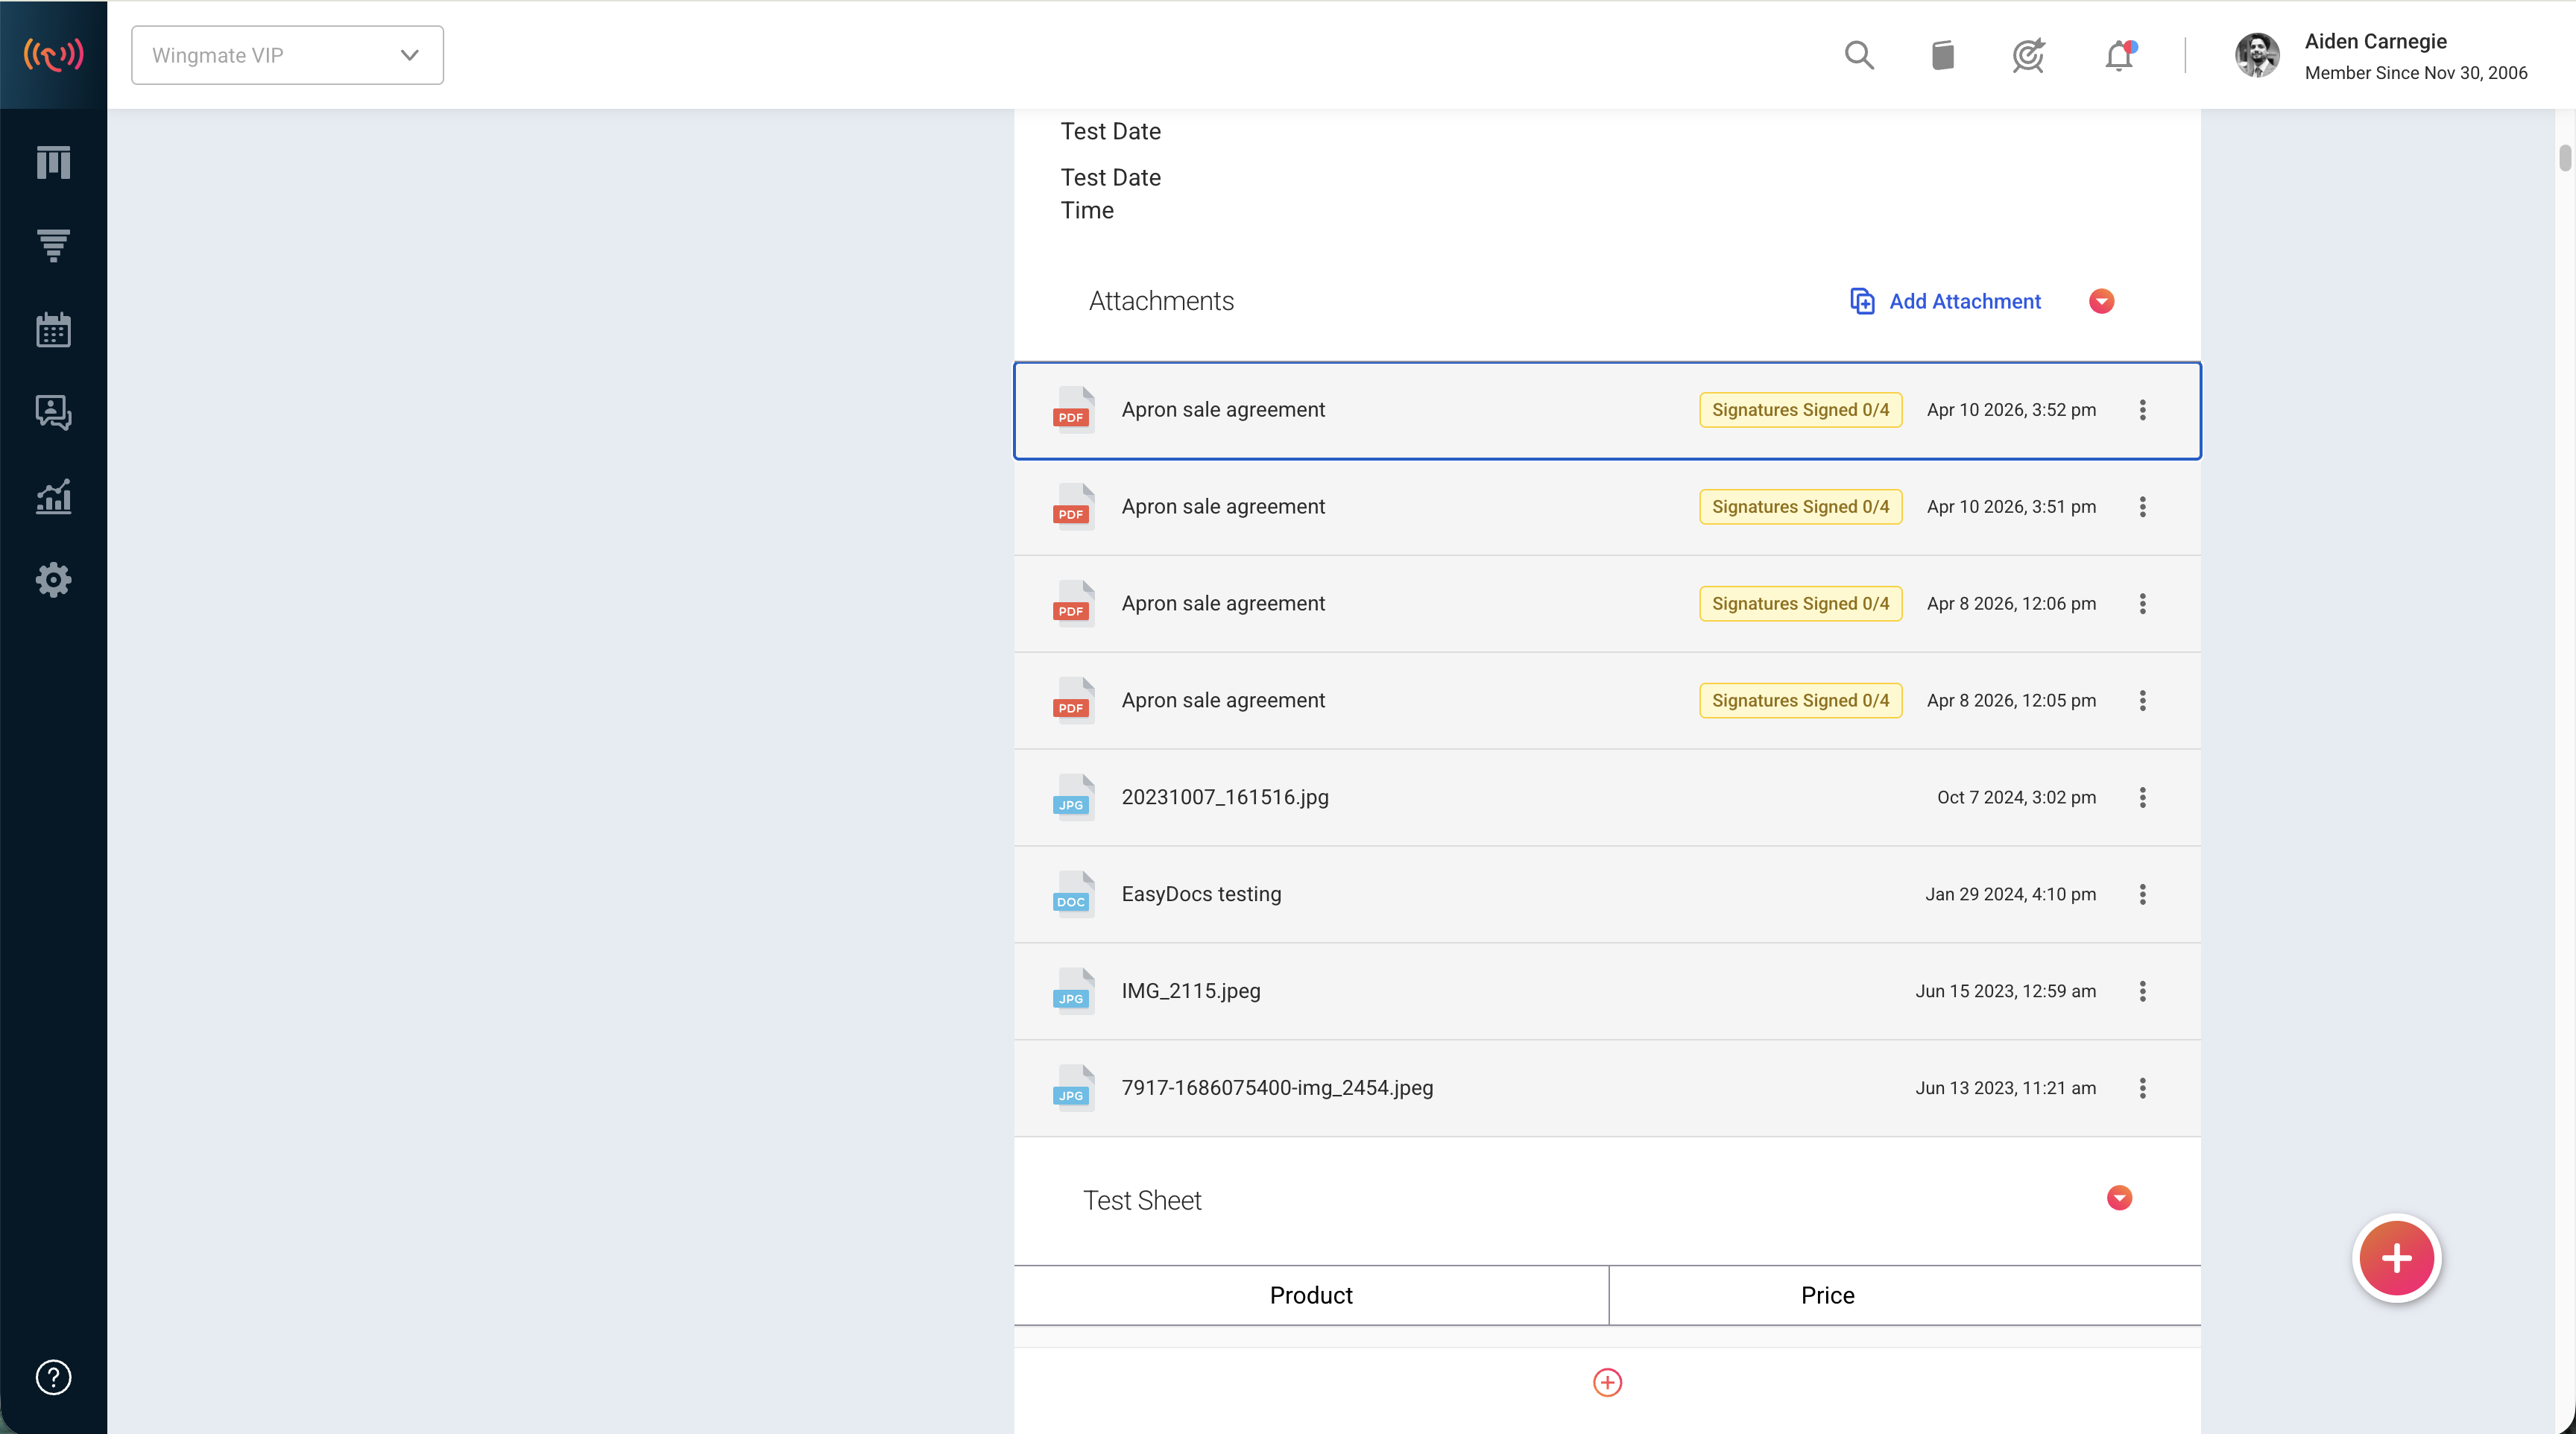2576x1434 pixels.
Task: Click the date Jun 15 2023, 12:59 am
Action: (x=2005, y=991)
